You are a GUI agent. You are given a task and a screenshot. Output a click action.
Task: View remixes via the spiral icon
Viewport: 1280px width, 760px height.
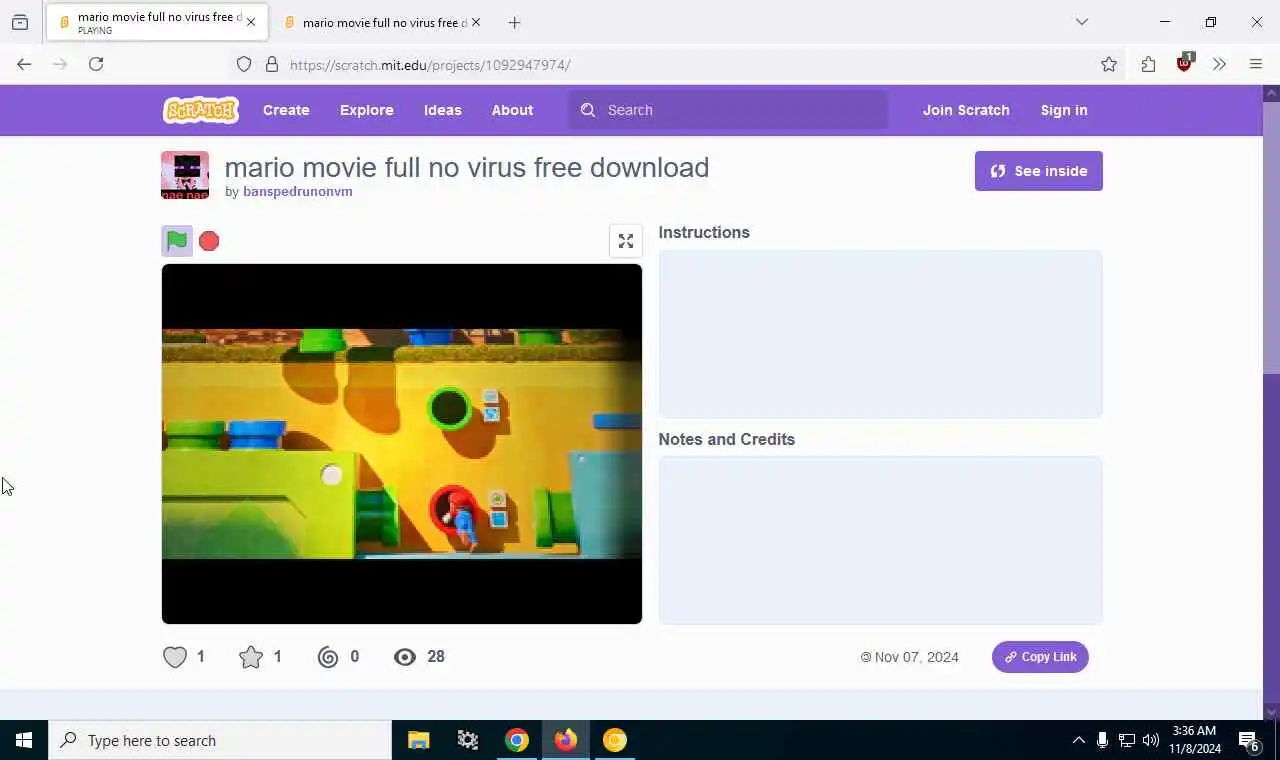(328, 657)
